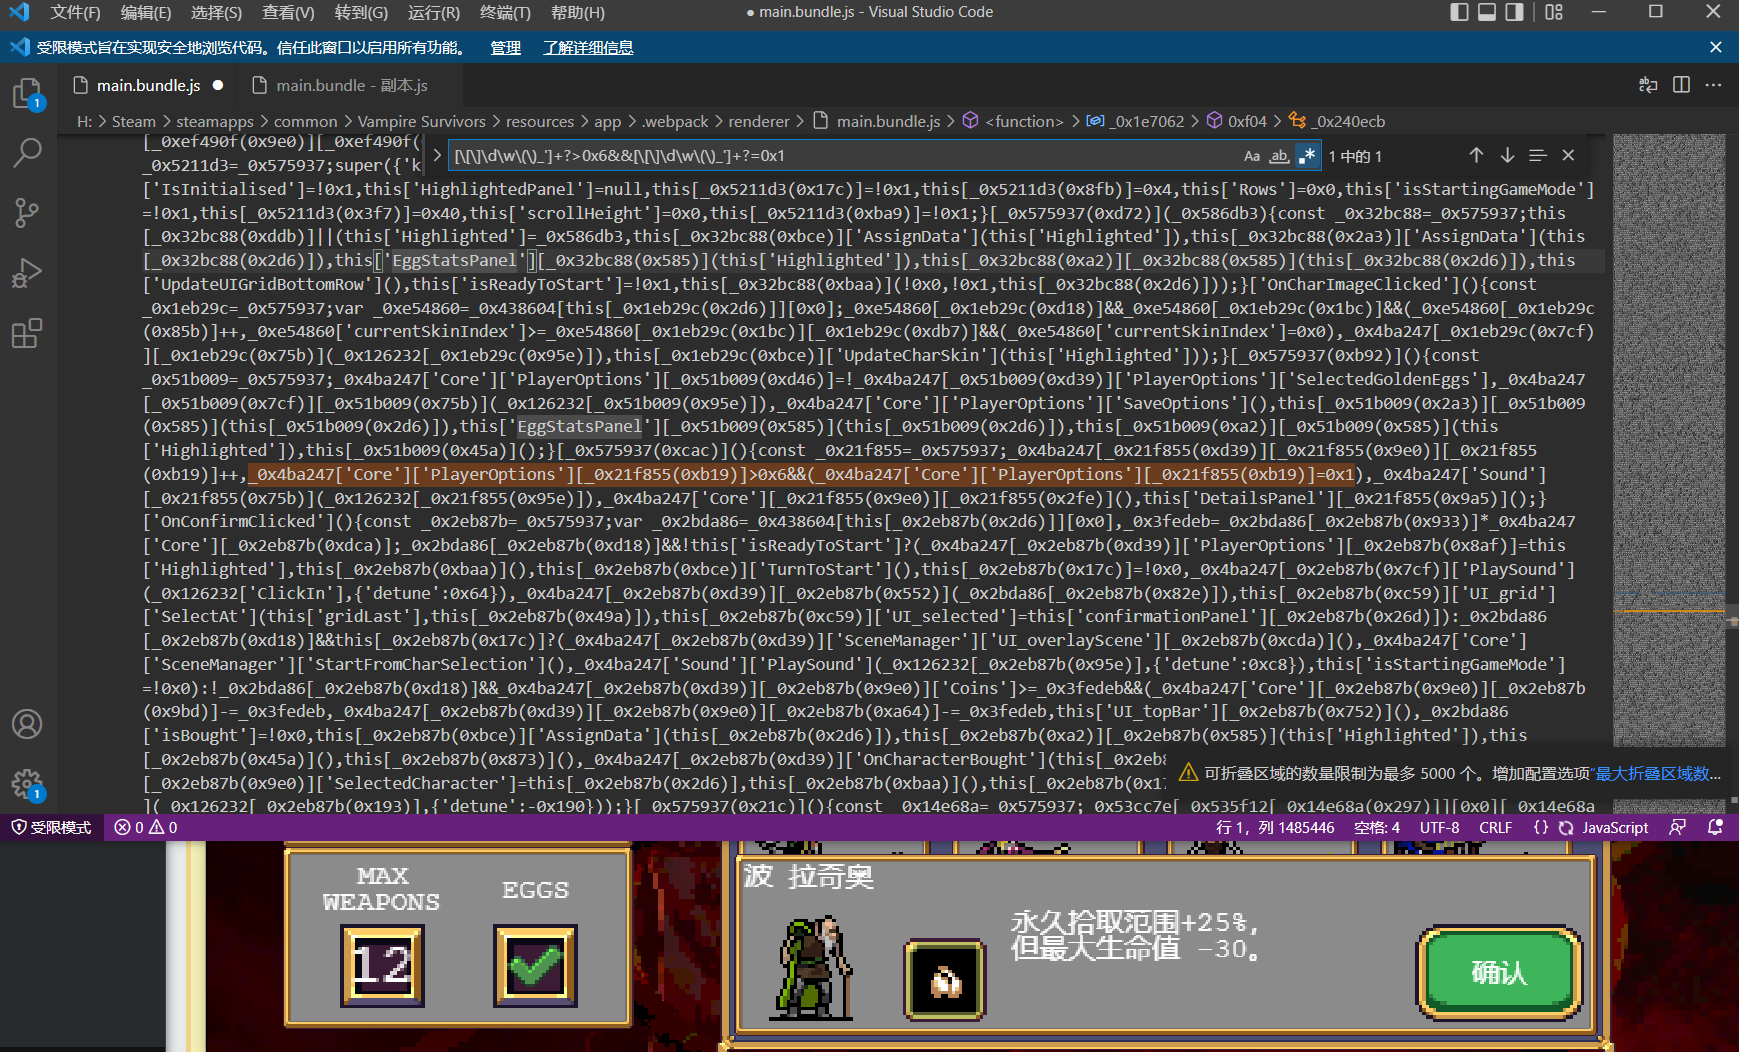Open the editor More Actions menu
This screenshot has height=1052, width=1739.
click(1714, 85)
